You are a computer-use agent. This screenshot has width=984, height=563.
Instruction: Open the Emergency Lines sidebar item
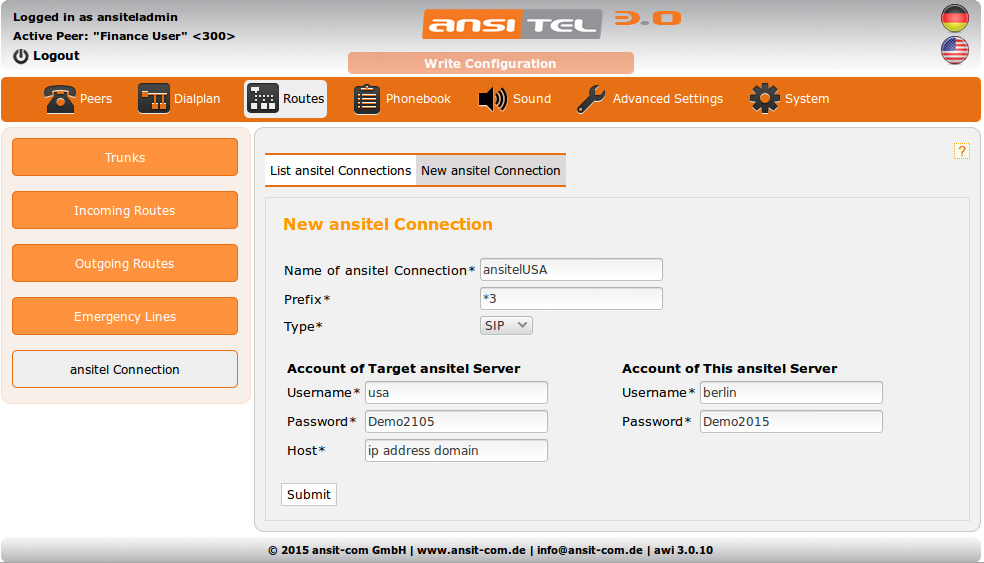pyautogui.click(x=125, y=316)
